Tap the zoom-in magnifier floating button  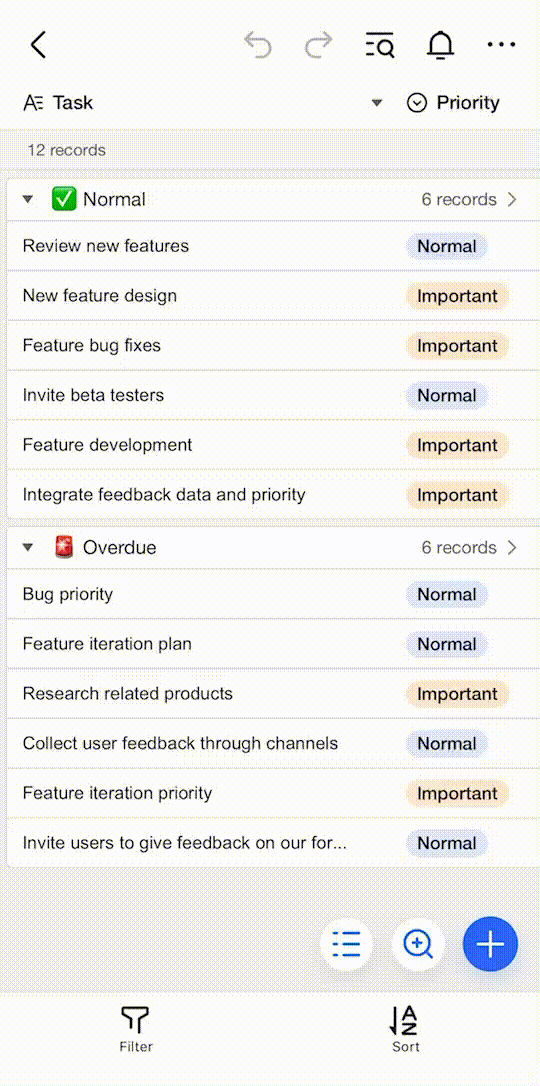(418, 943)
